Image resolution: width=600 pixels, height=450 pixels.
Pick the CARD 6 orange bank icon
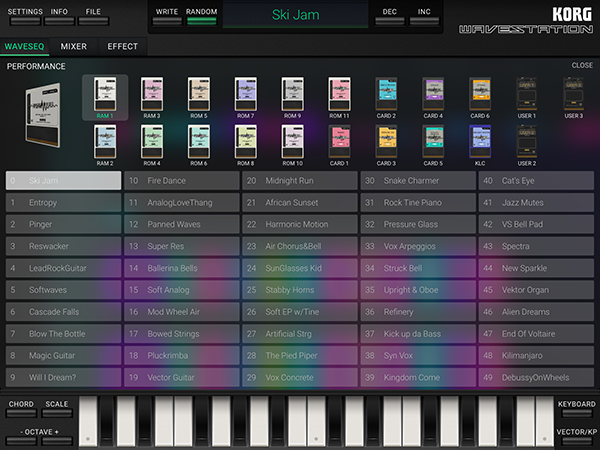tap(480, 95)
